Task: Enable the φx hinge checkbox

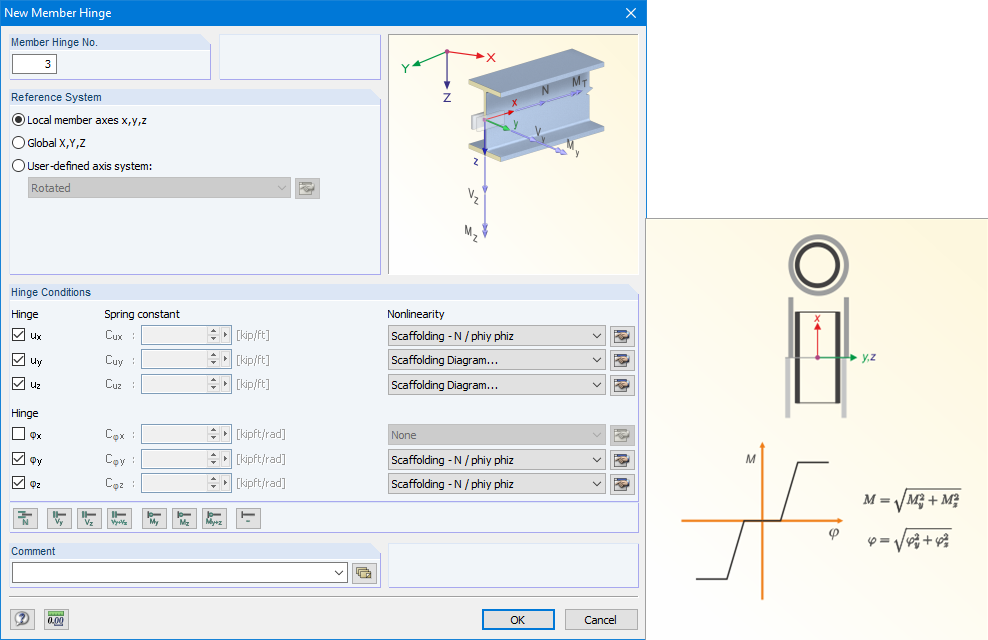Action: pos(17,434)
